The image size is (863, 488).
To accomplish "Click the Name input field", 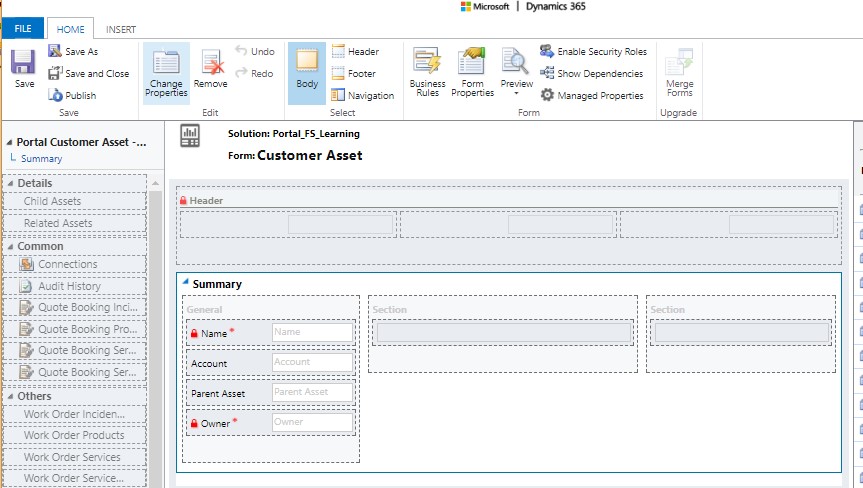I will [312, 332].
